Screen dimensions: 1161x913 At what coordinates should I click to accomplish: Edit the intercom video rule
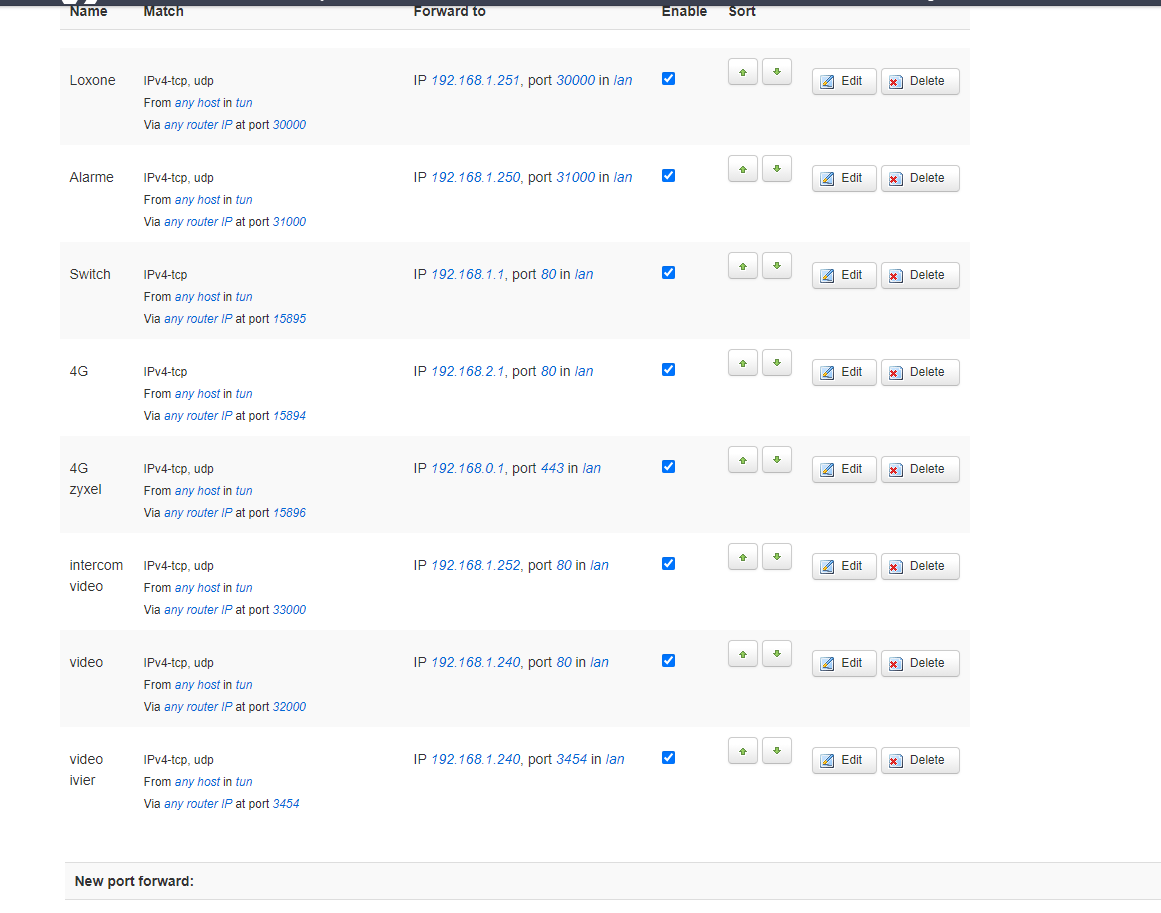(843, 566)
